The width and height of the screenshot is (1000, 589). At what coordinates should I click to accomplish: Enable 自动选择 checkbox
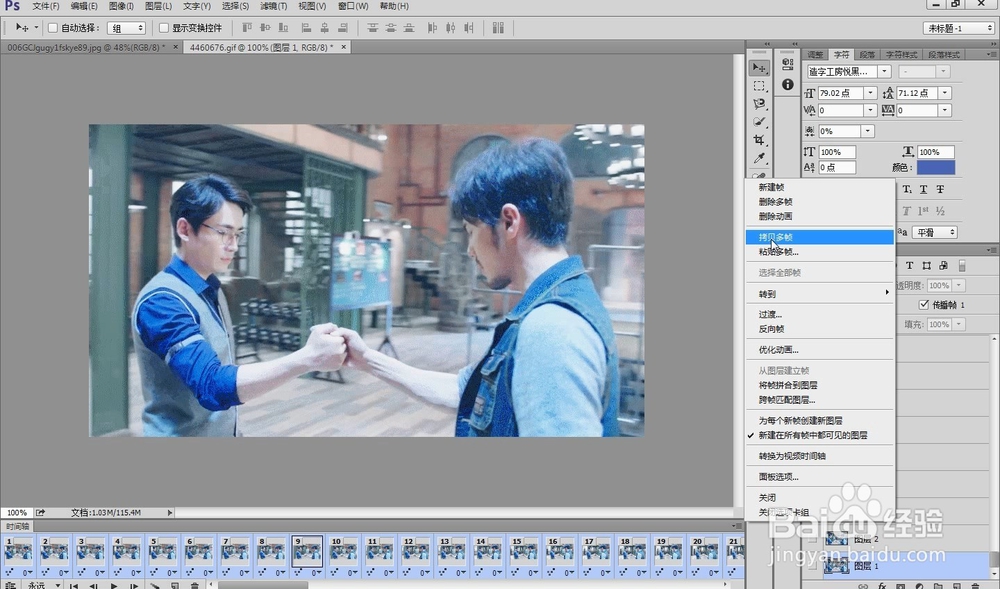(53, 27)
